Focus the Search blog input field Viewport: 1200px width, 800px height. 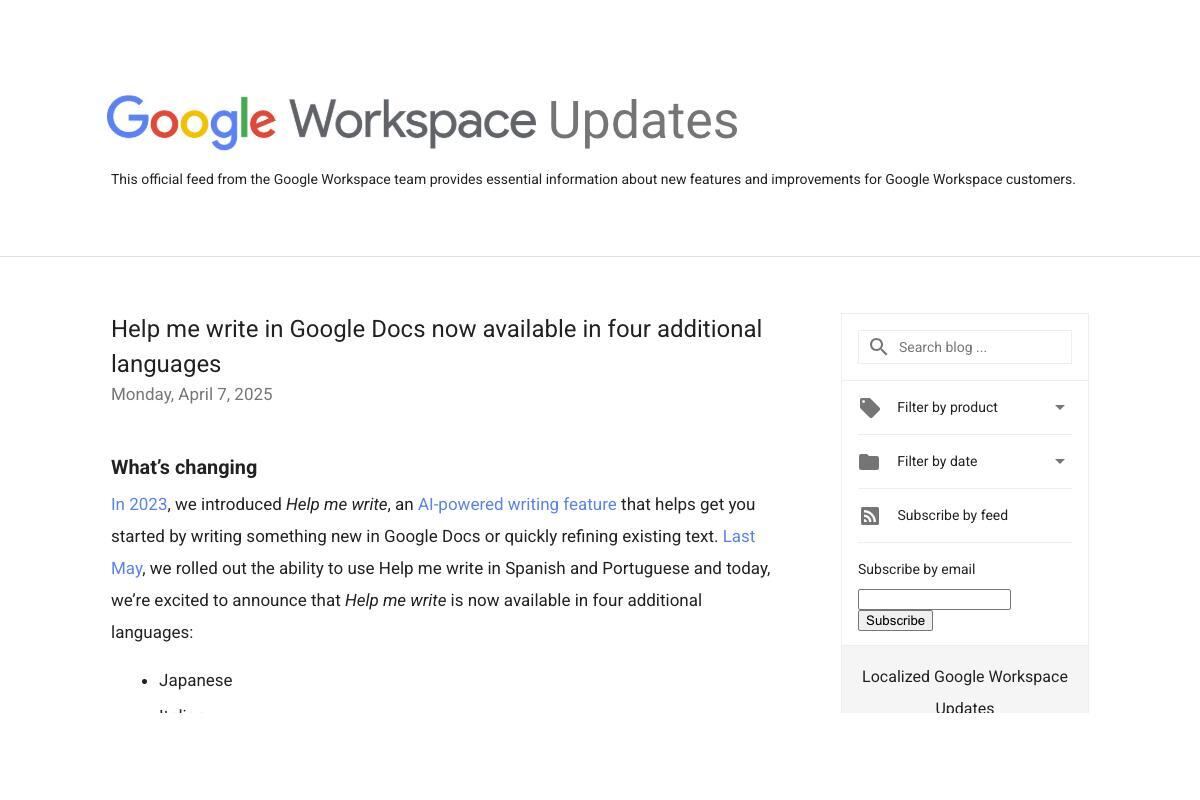click(965, 347)
